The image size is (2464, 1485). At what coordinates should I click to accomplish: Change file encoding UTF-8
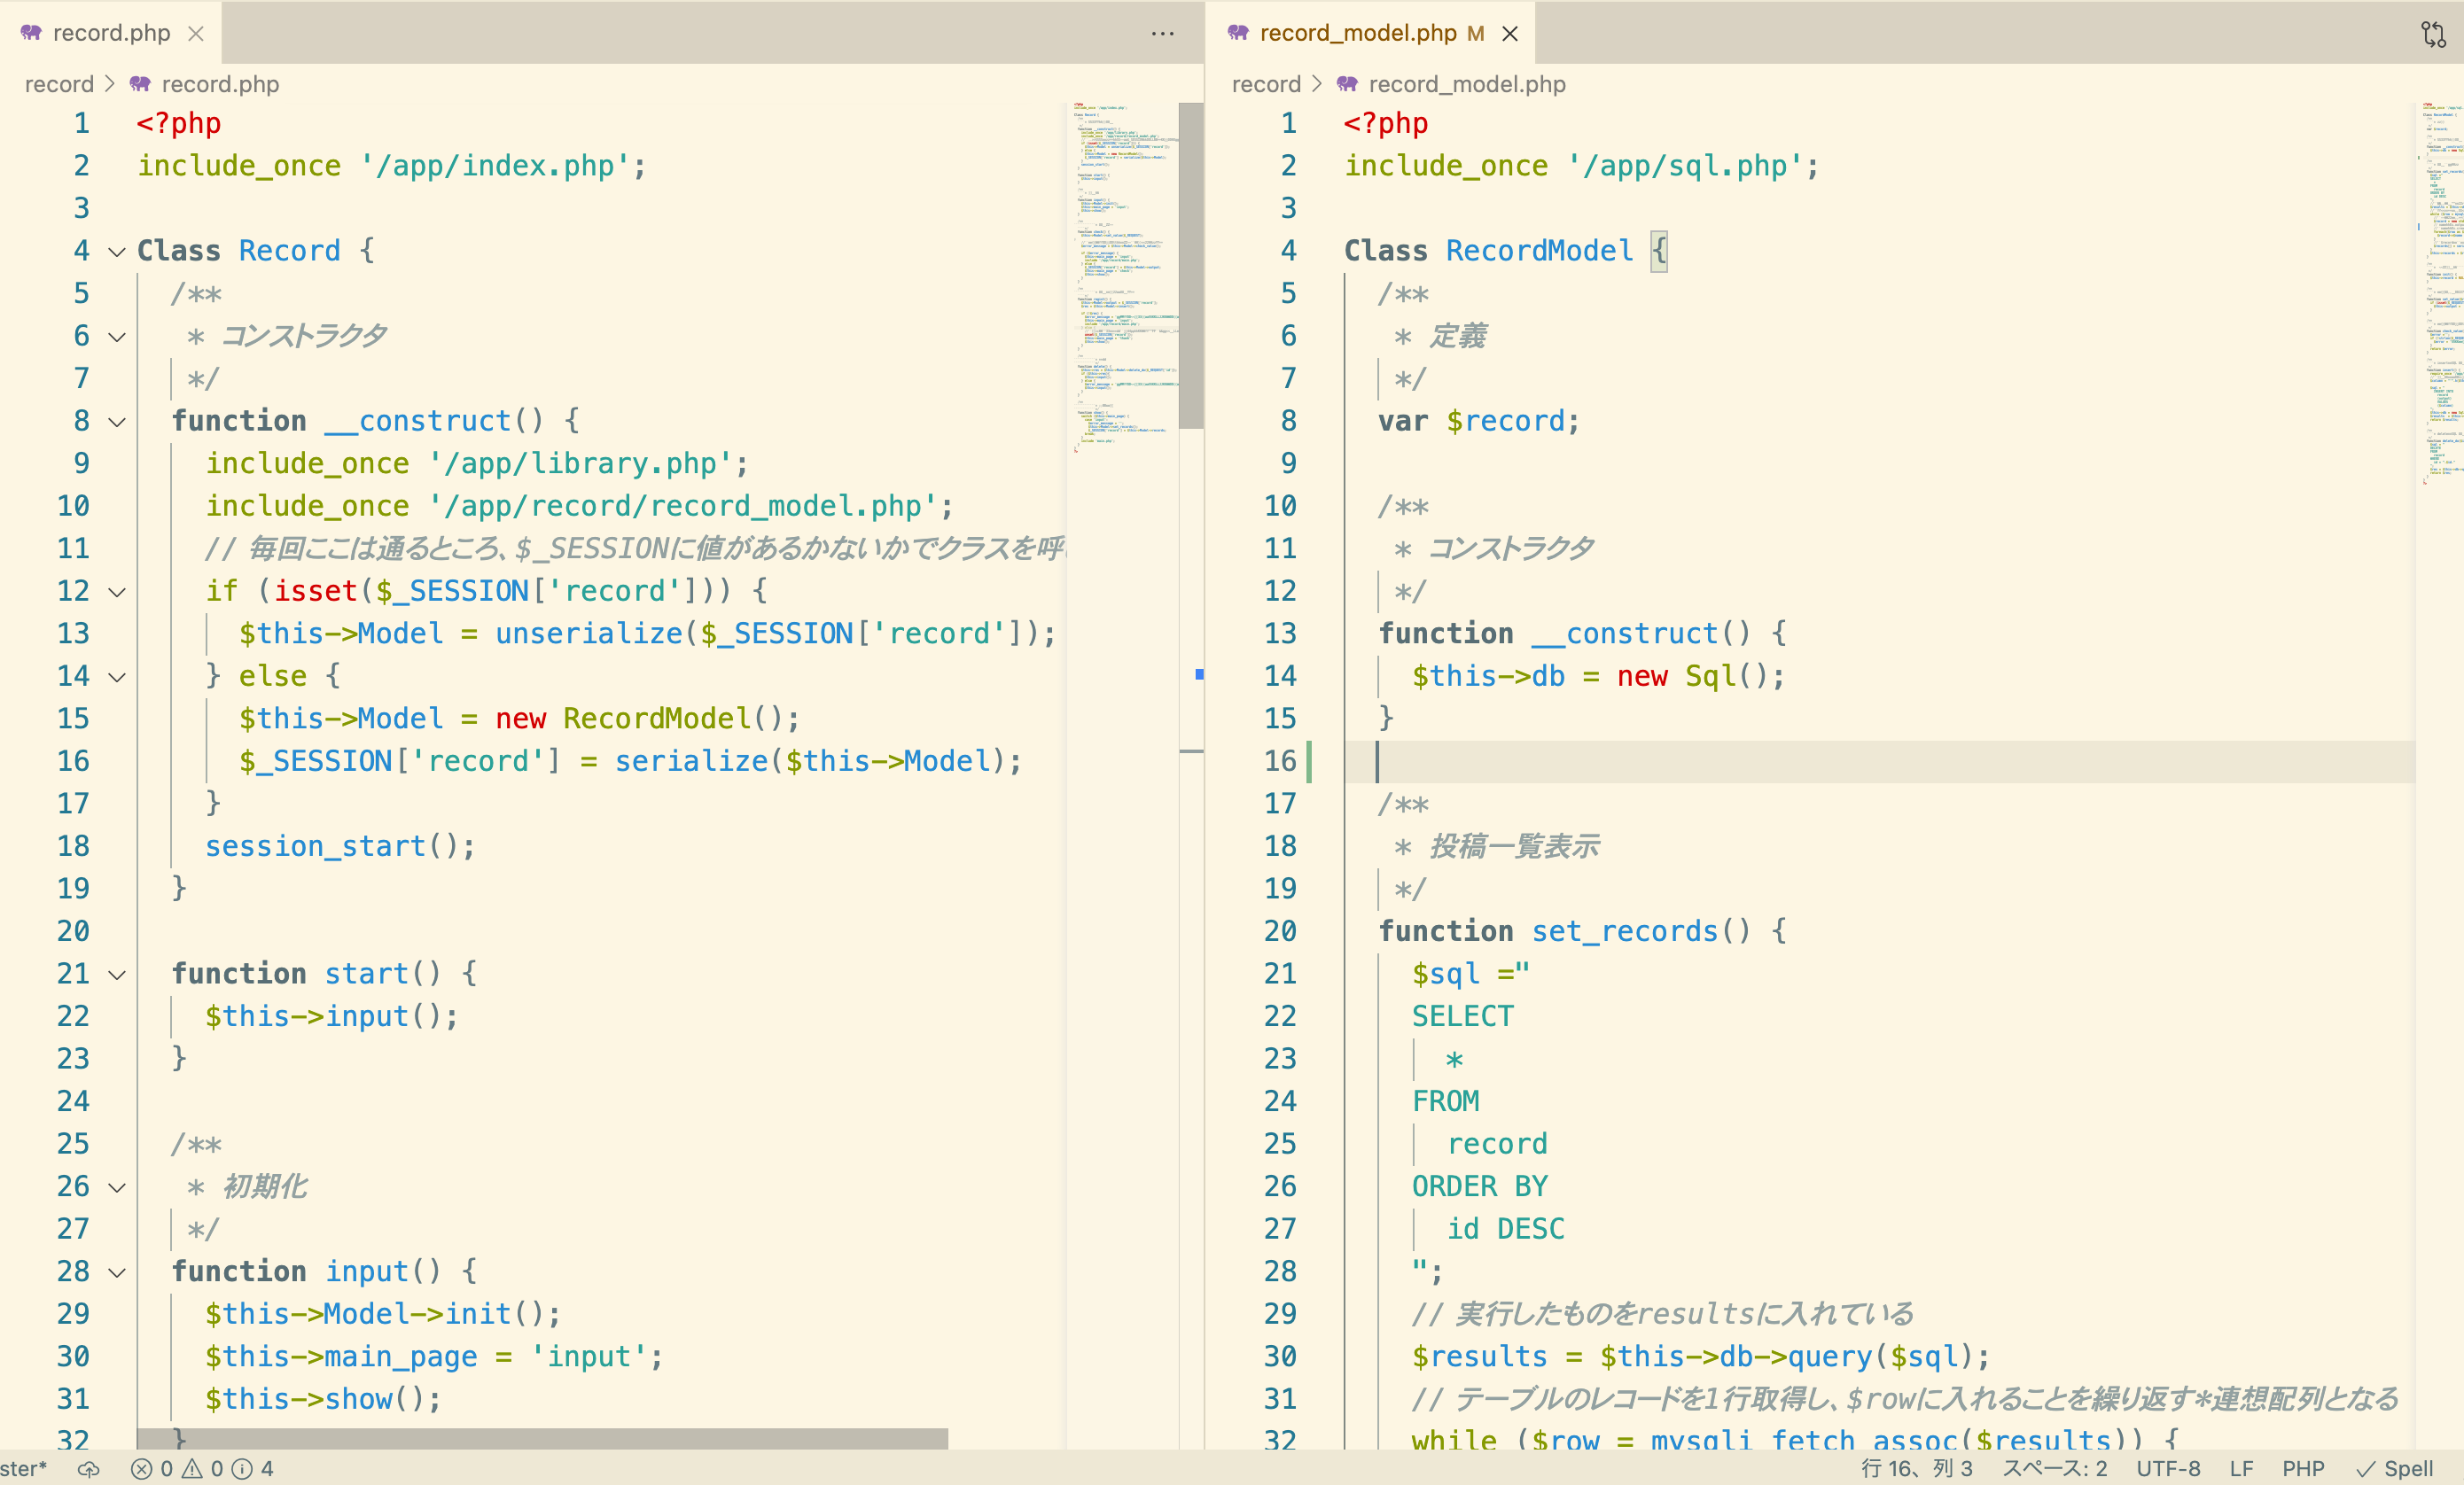pyautogui.click(x=2168, y=1468)
